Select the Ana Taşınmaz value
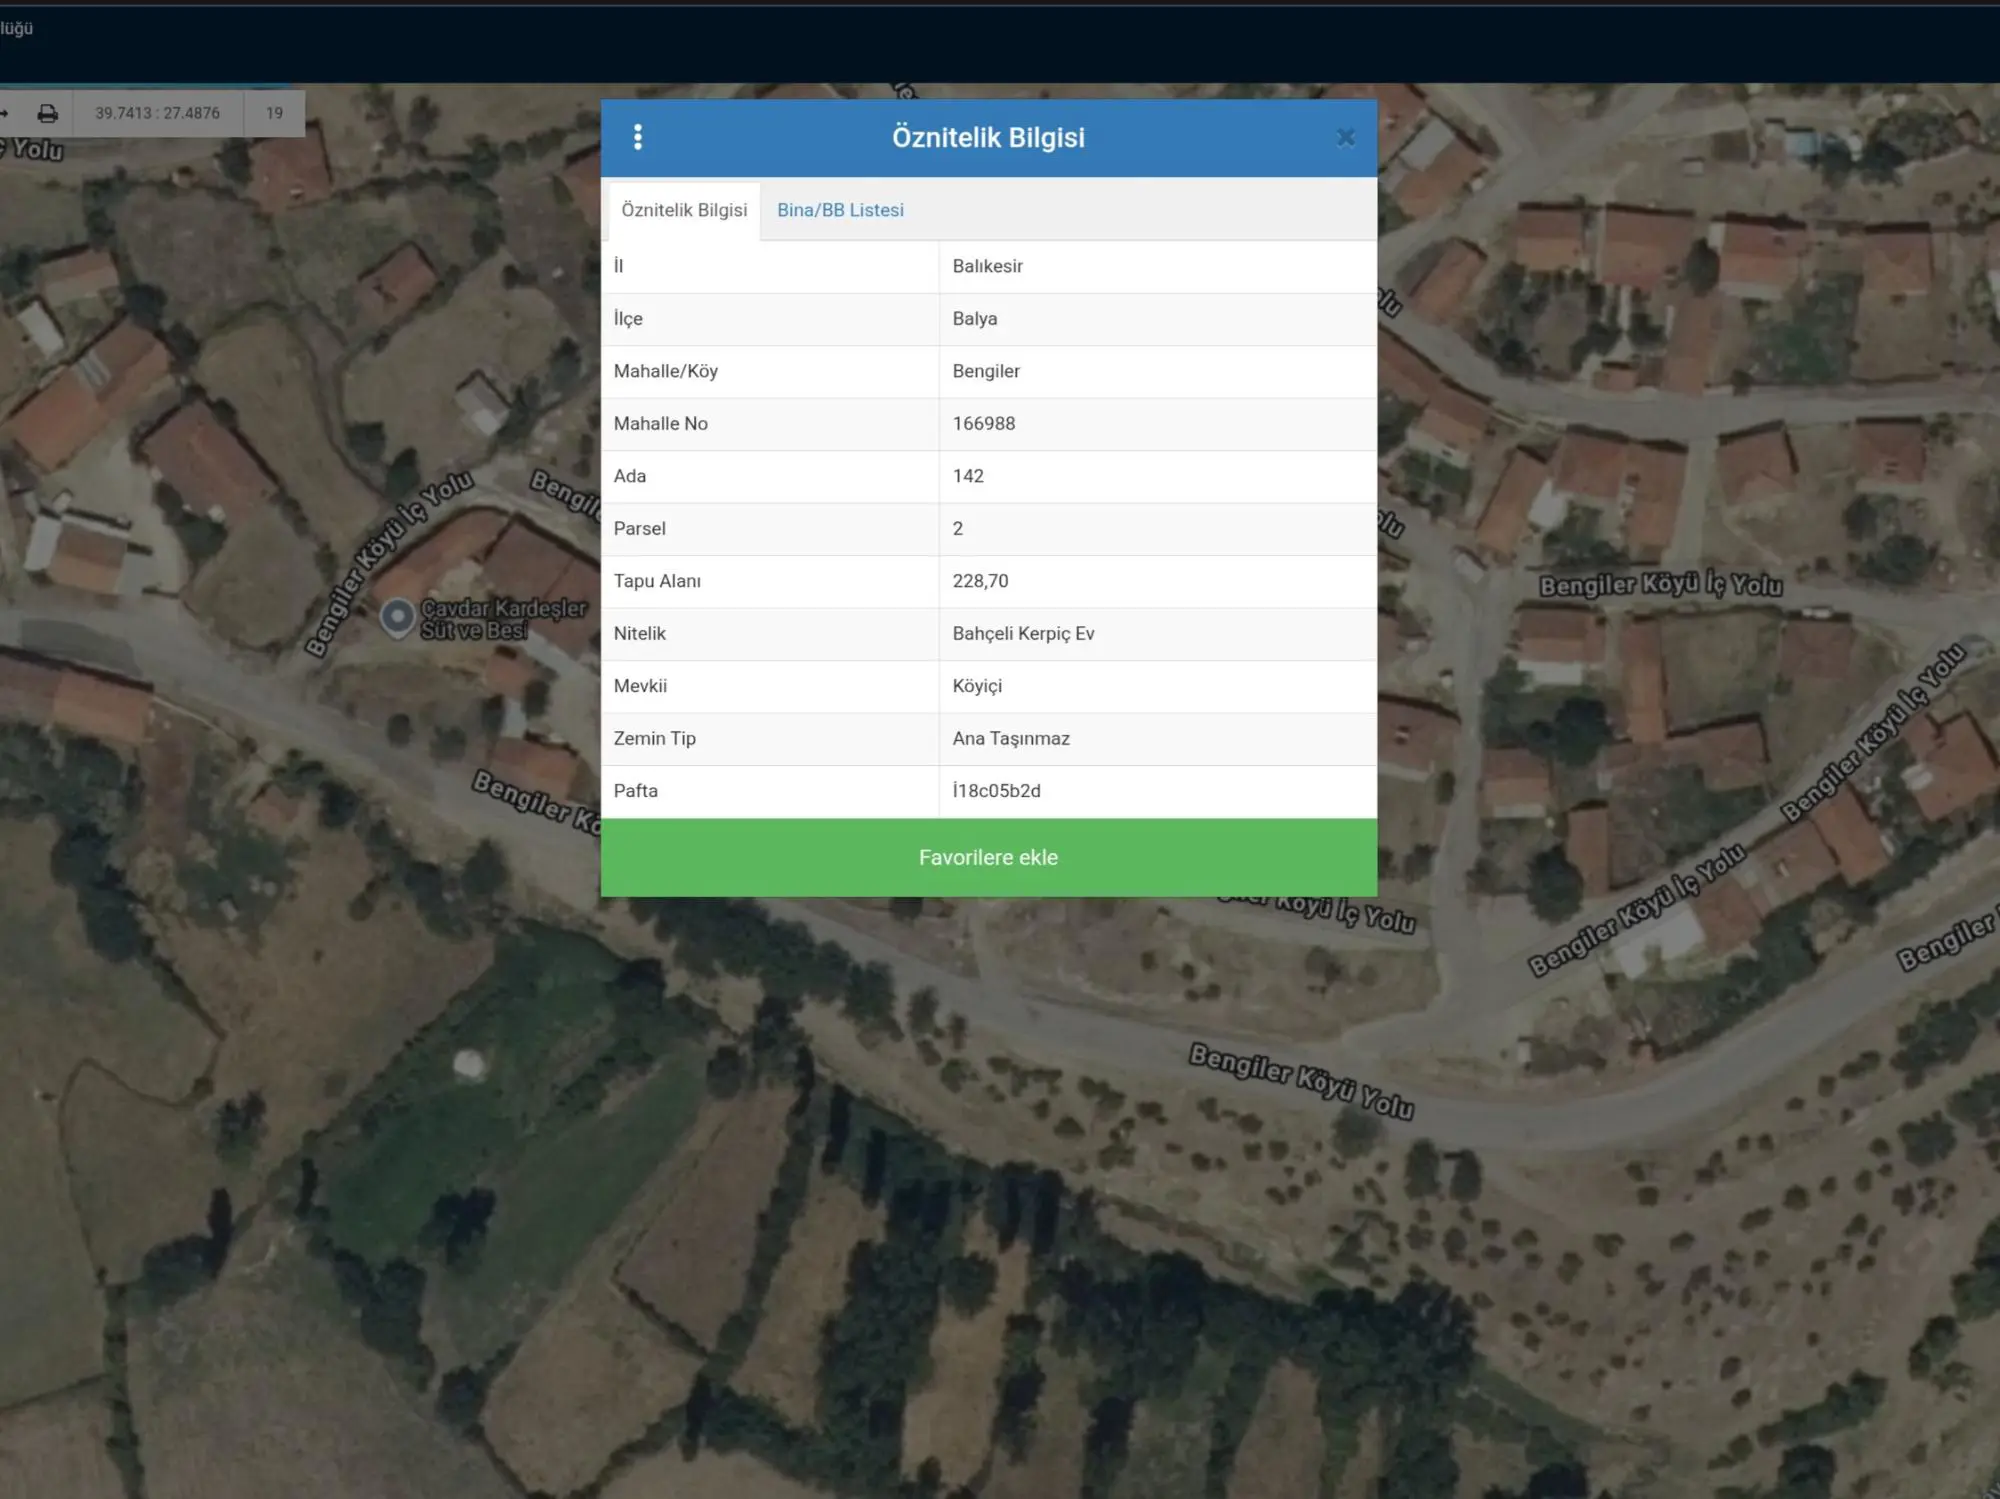The width and height of the screenshot is (2000, 1499). (1158, 738)
